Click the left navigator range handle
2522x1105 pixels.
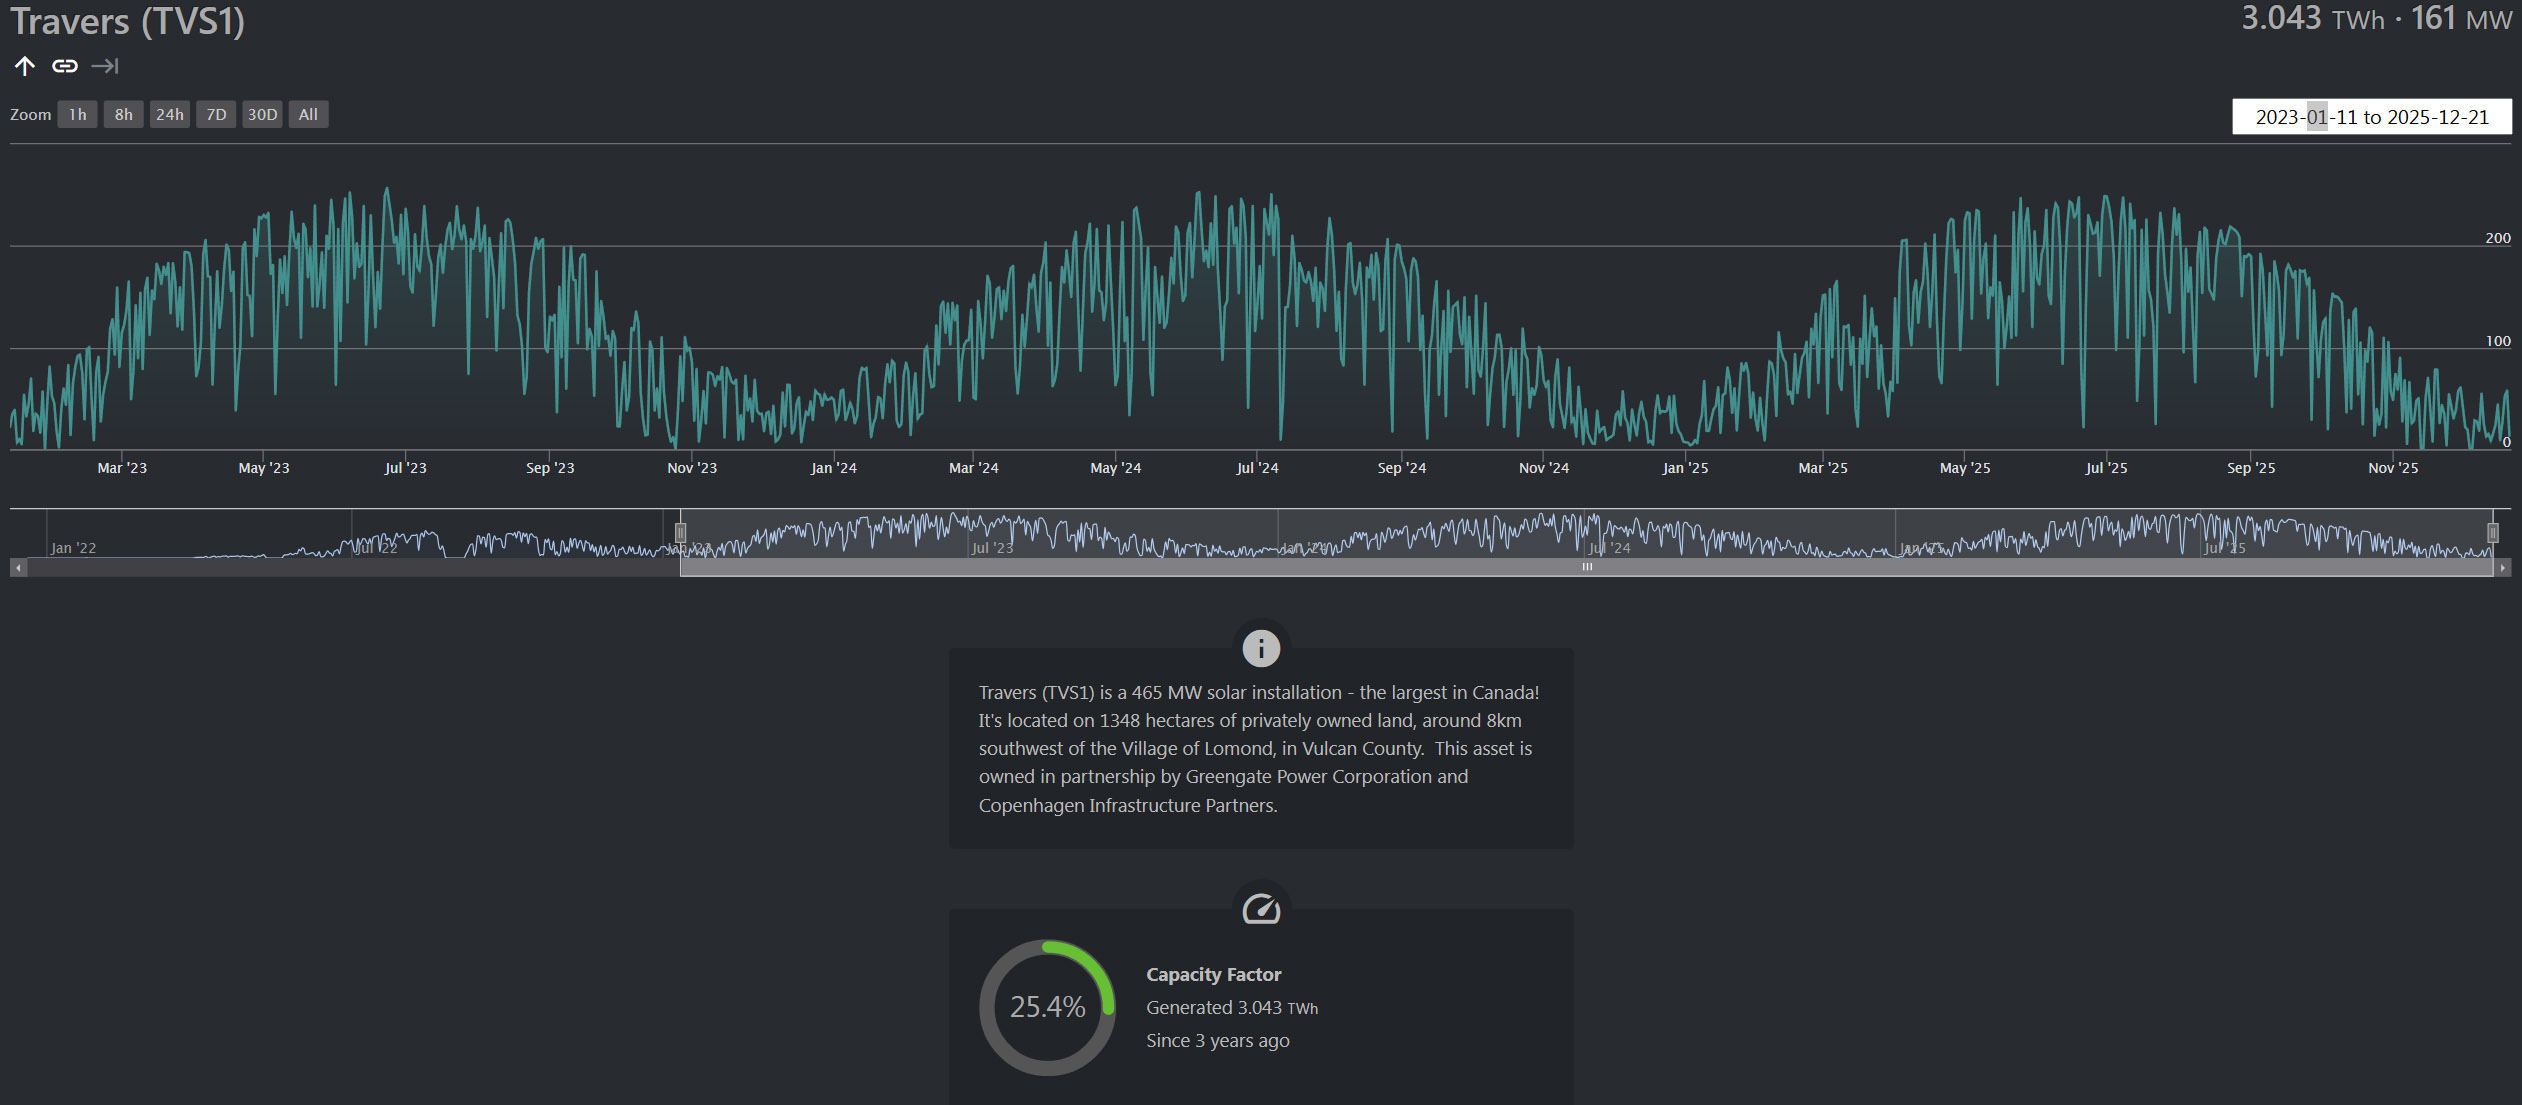point(680,532)
